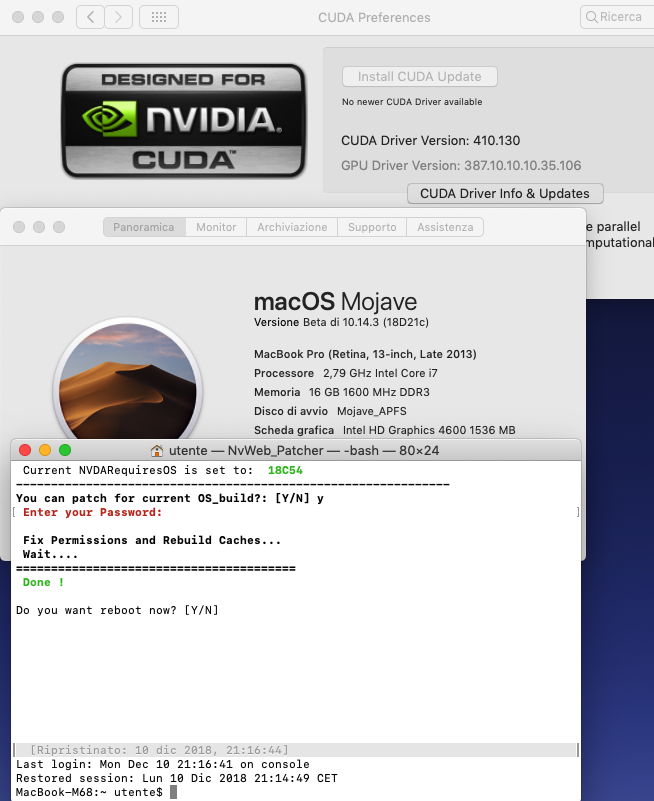Click 'Fix Permissions and Rebuild Caches...' line
The height and width of the screenshot is (801, 654).
(152, 540)
